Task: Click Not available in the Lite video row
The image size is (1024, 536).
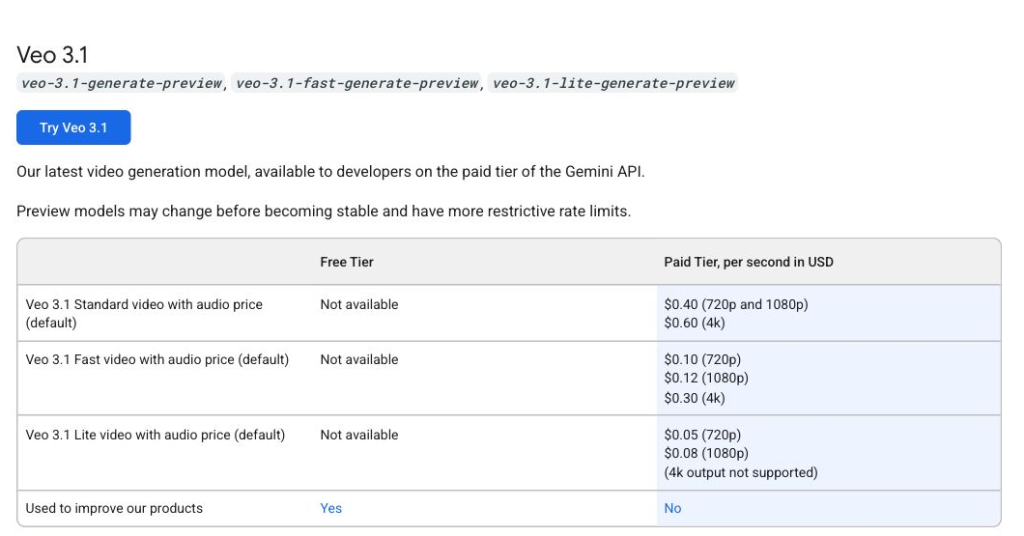Action: point(359,435)
